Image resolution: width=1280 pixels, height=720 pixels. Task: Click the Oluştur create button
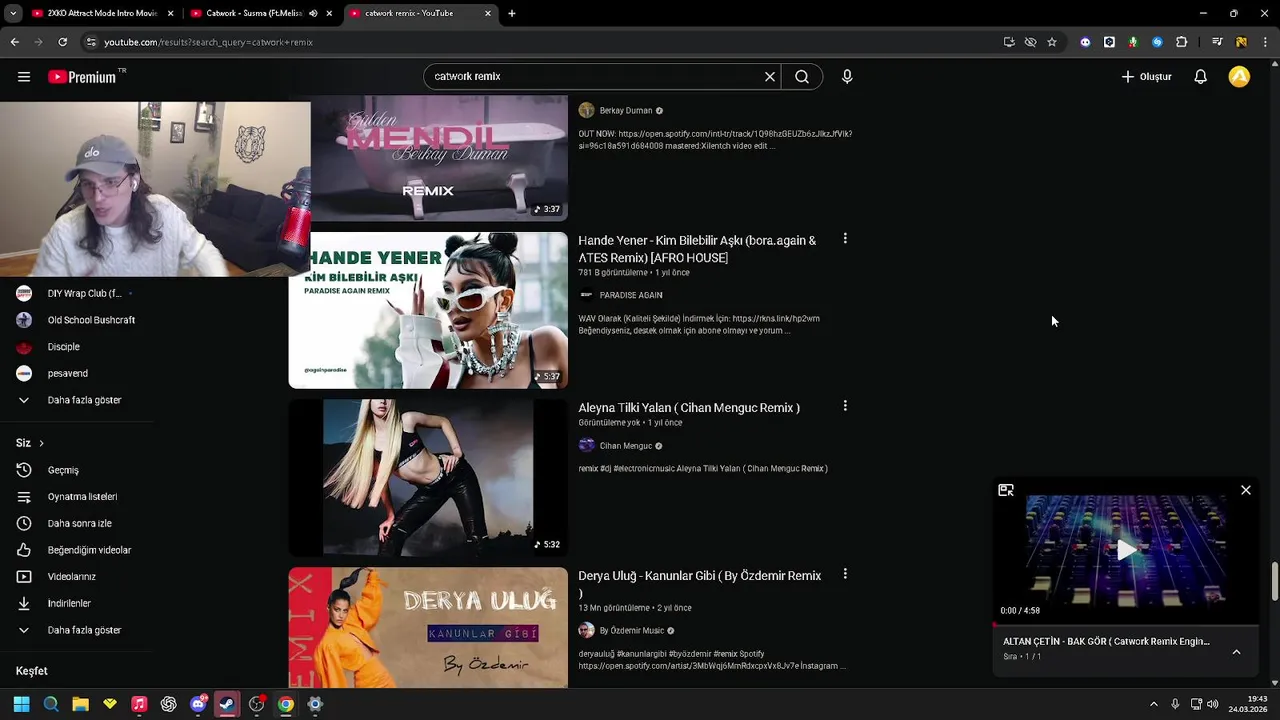[x=1146, y=77]
